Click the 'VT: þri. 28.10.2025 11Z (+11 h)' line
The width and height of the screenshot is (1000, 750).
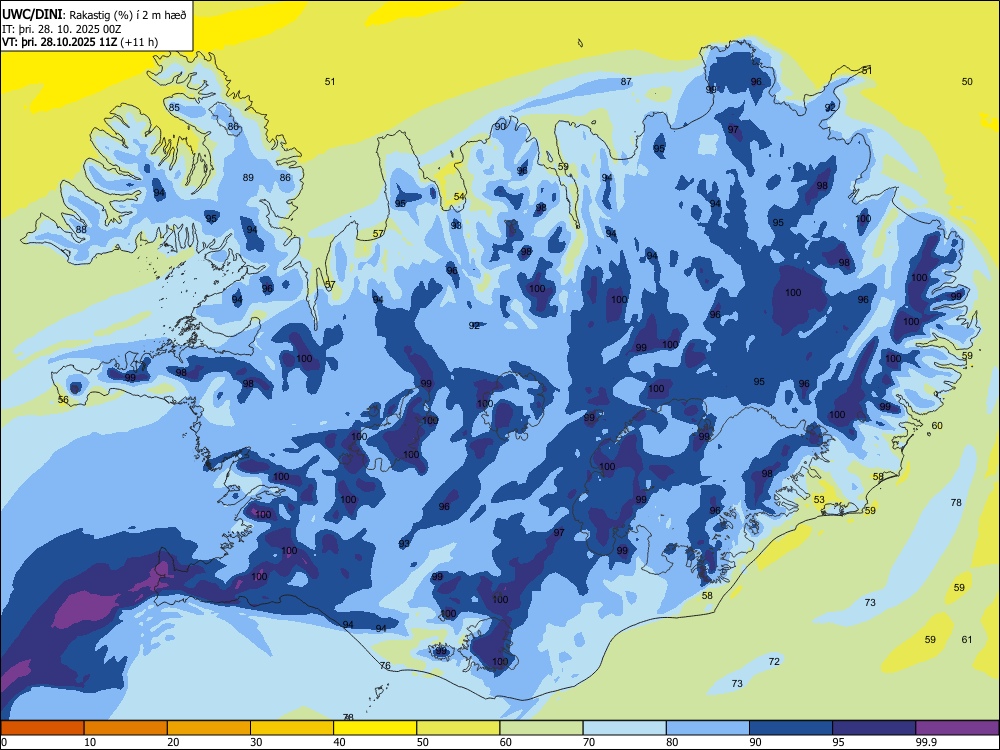(x=80, y=42)
